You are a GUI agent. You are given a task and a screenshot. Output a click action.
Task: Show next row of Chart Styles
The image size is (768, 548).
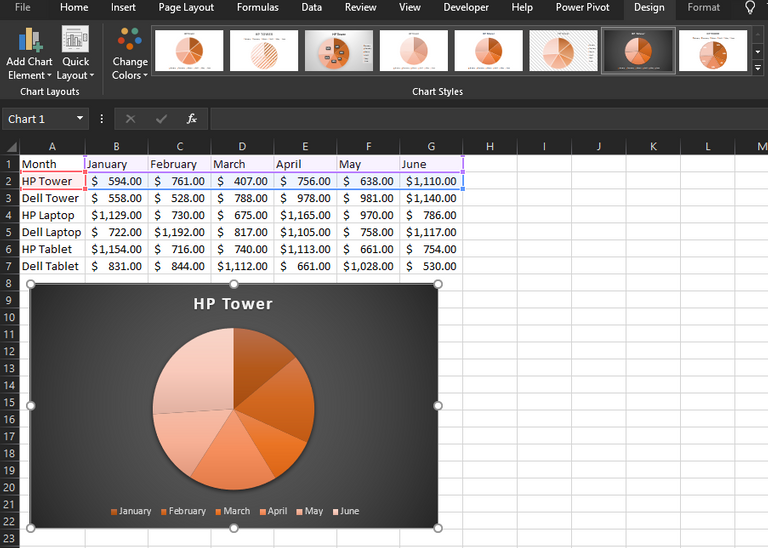pyautogui.click(x=758, y=51)
